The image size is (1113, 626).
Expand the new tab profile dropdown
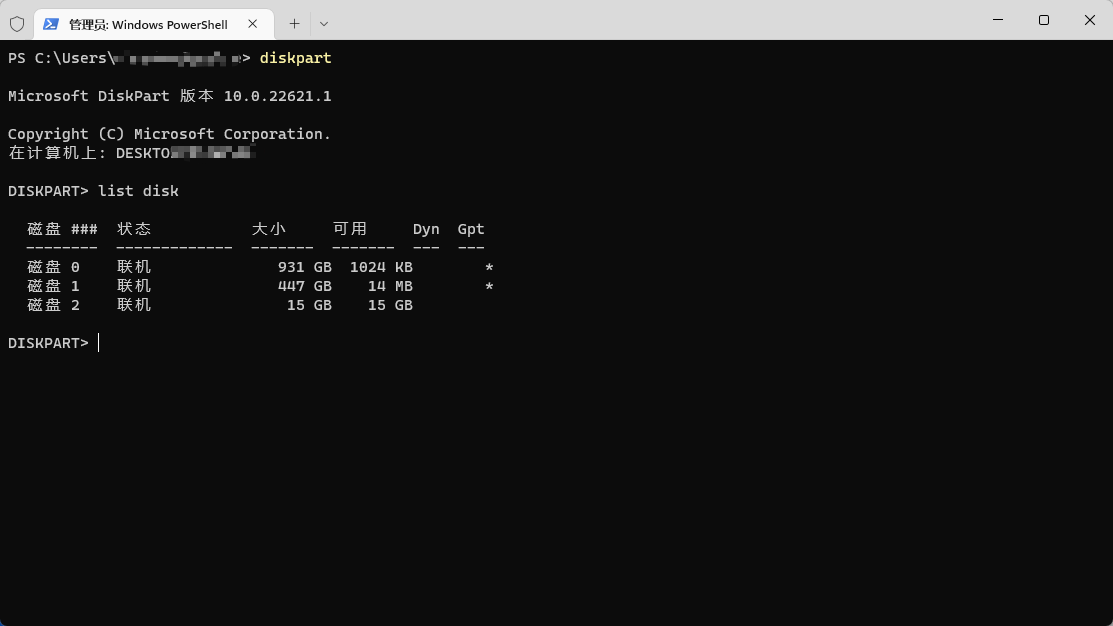(324, 24)
